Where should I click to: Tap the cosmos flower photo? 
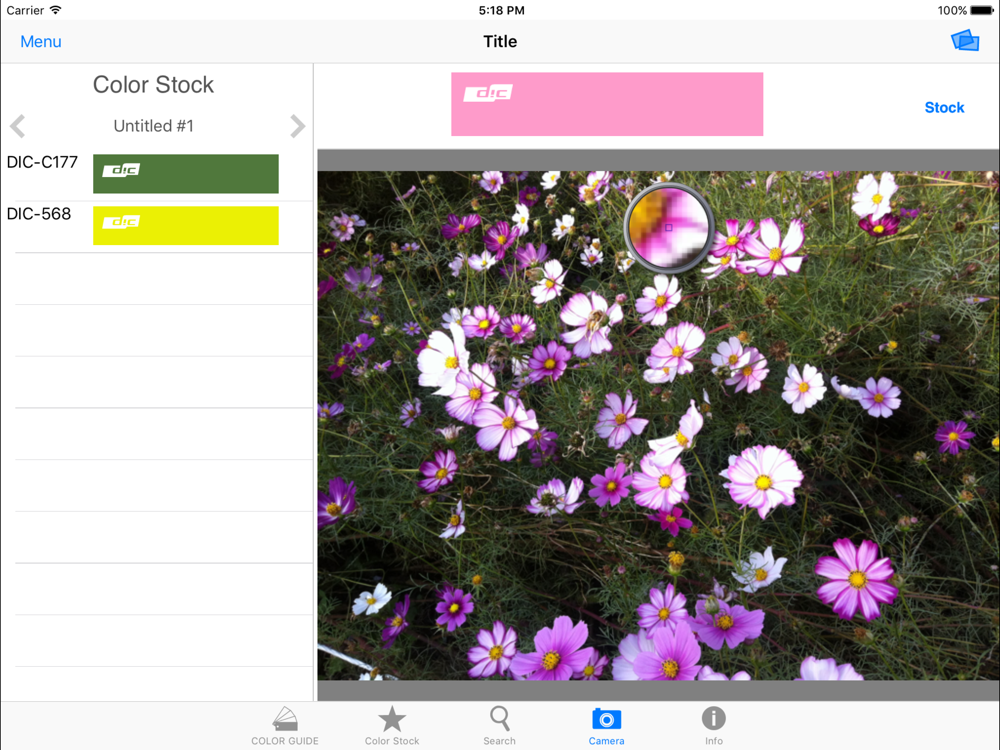658,425
